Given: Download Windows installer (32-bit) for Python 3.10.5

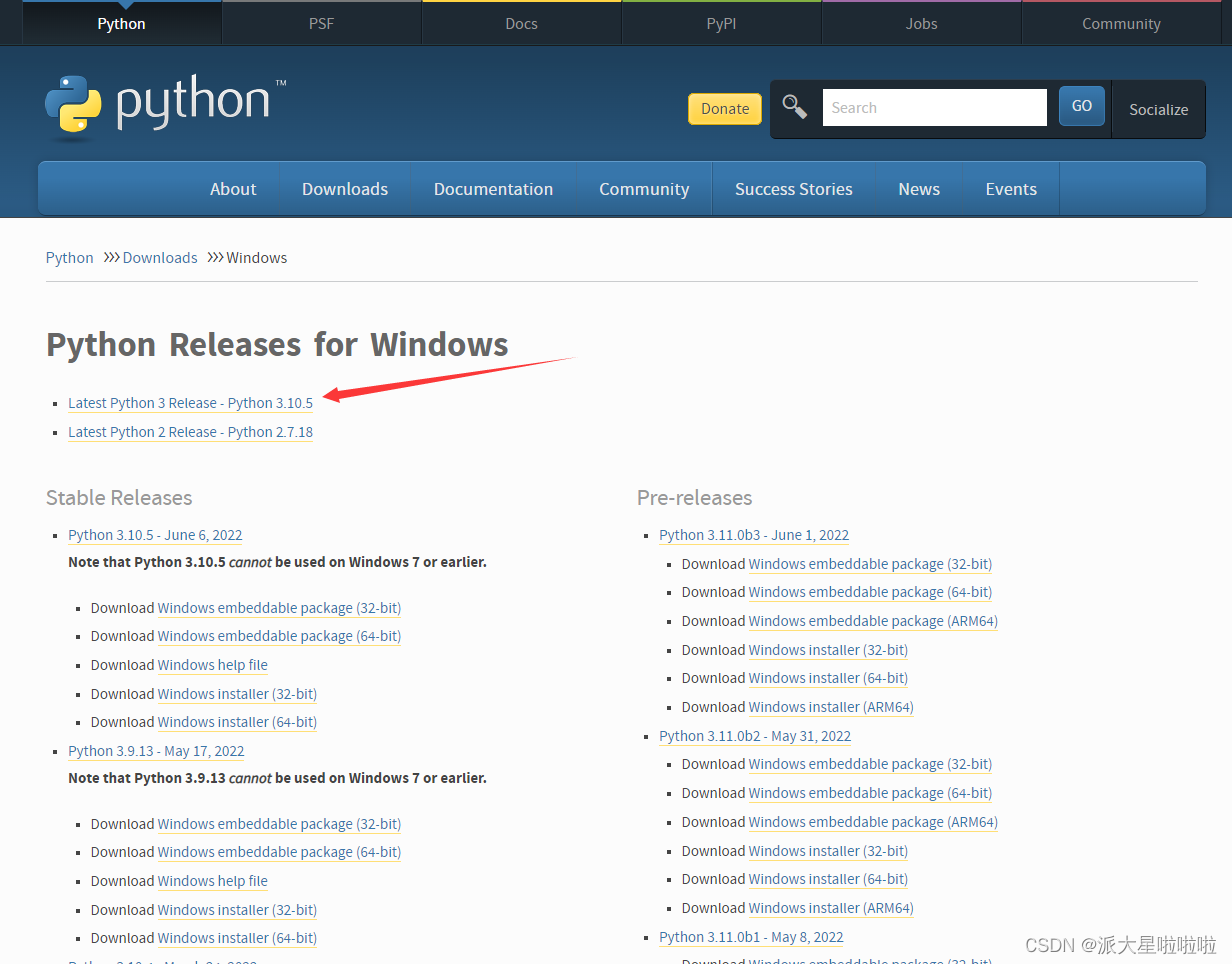Looking at the screenshot, I should (x=237, y=694).
